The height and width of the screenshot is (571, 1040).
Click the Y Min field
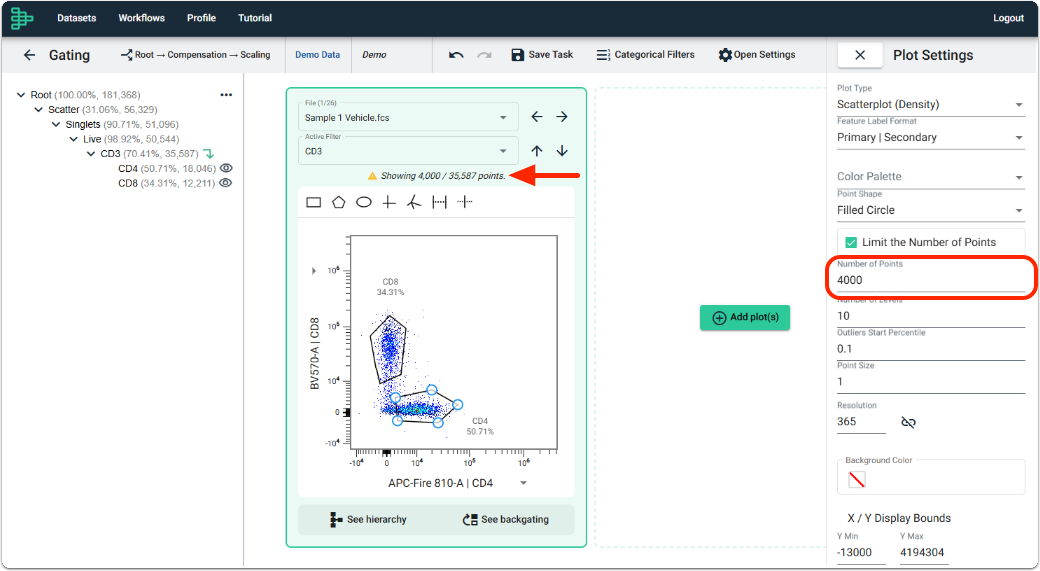(x=861, y=552)
